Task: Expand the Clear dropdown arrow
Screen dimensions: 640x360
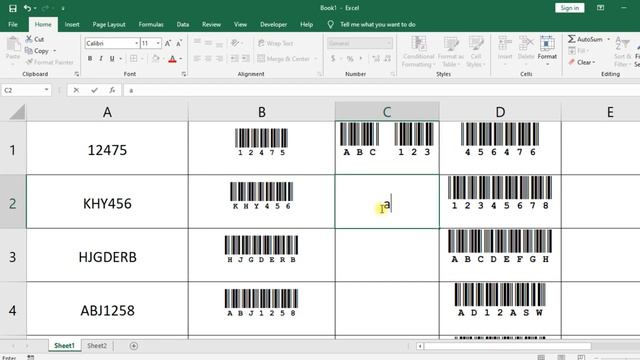Action: coord(594,62)
